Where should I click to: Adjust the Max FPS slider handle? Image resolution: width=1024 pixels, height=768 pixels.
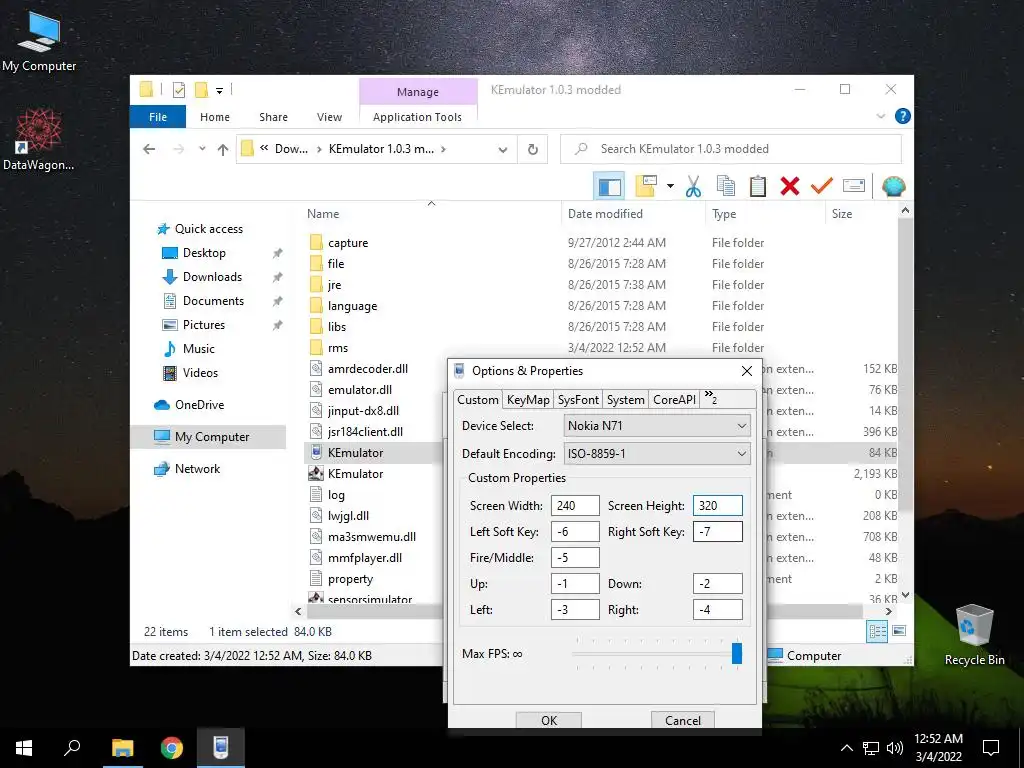737,653
